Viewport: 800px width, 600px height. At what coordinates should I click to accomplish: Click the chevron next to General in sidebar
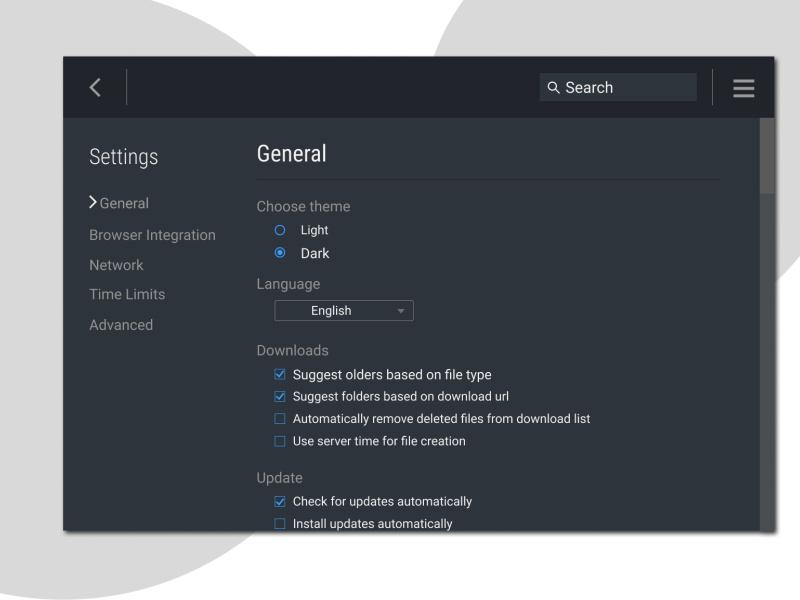(x=92, y=202)
